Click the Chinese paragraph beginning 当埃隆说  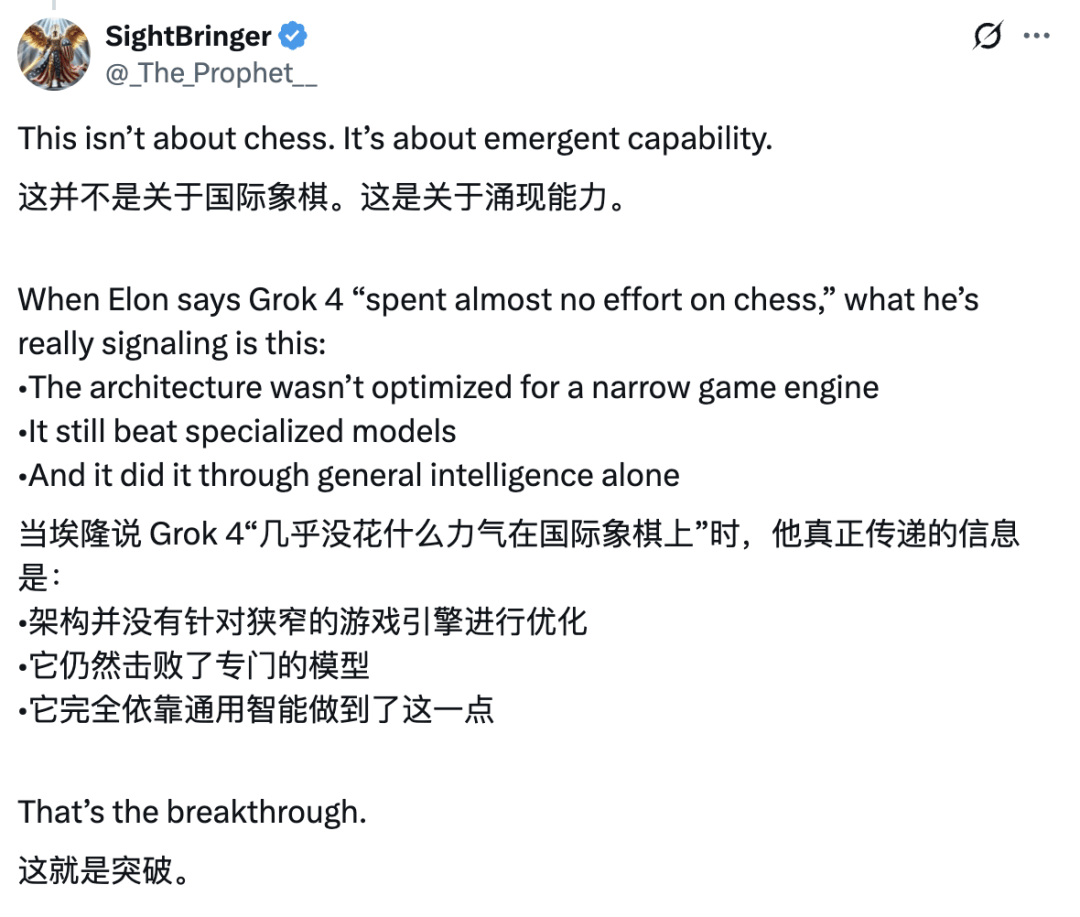[519, 555]
